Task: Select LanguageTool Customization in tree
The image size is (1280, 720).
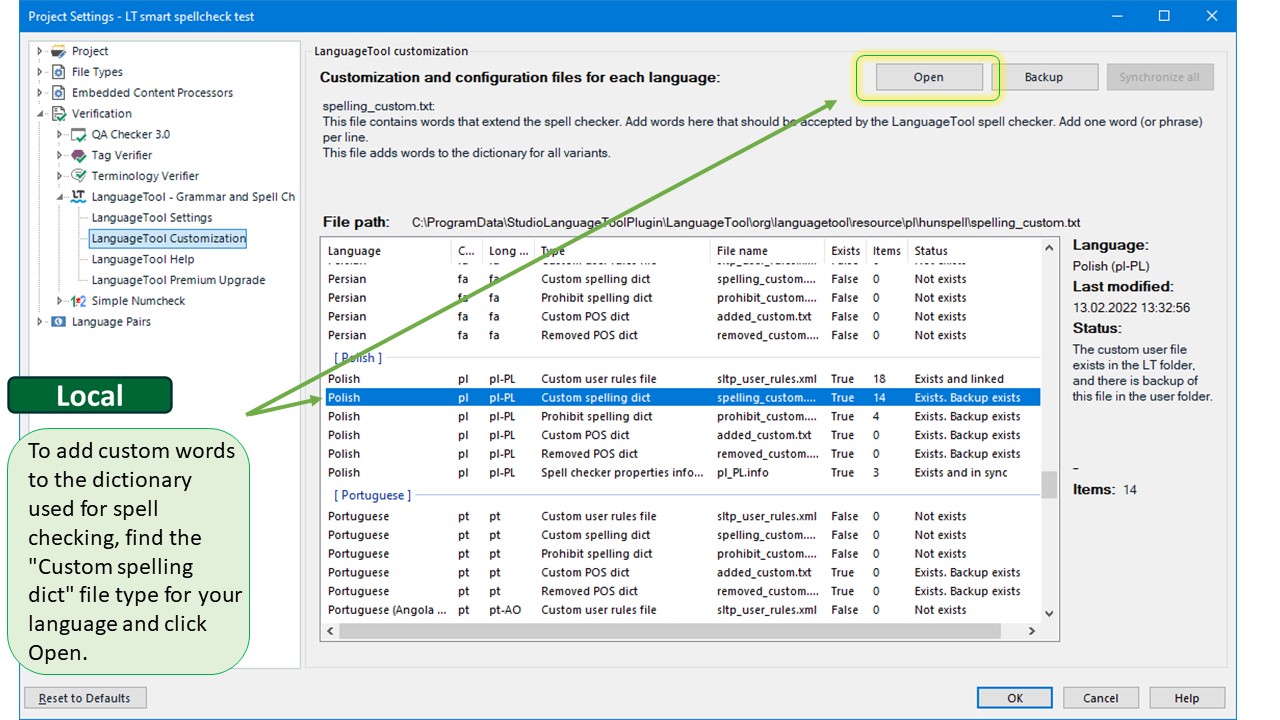Action: 168,238
